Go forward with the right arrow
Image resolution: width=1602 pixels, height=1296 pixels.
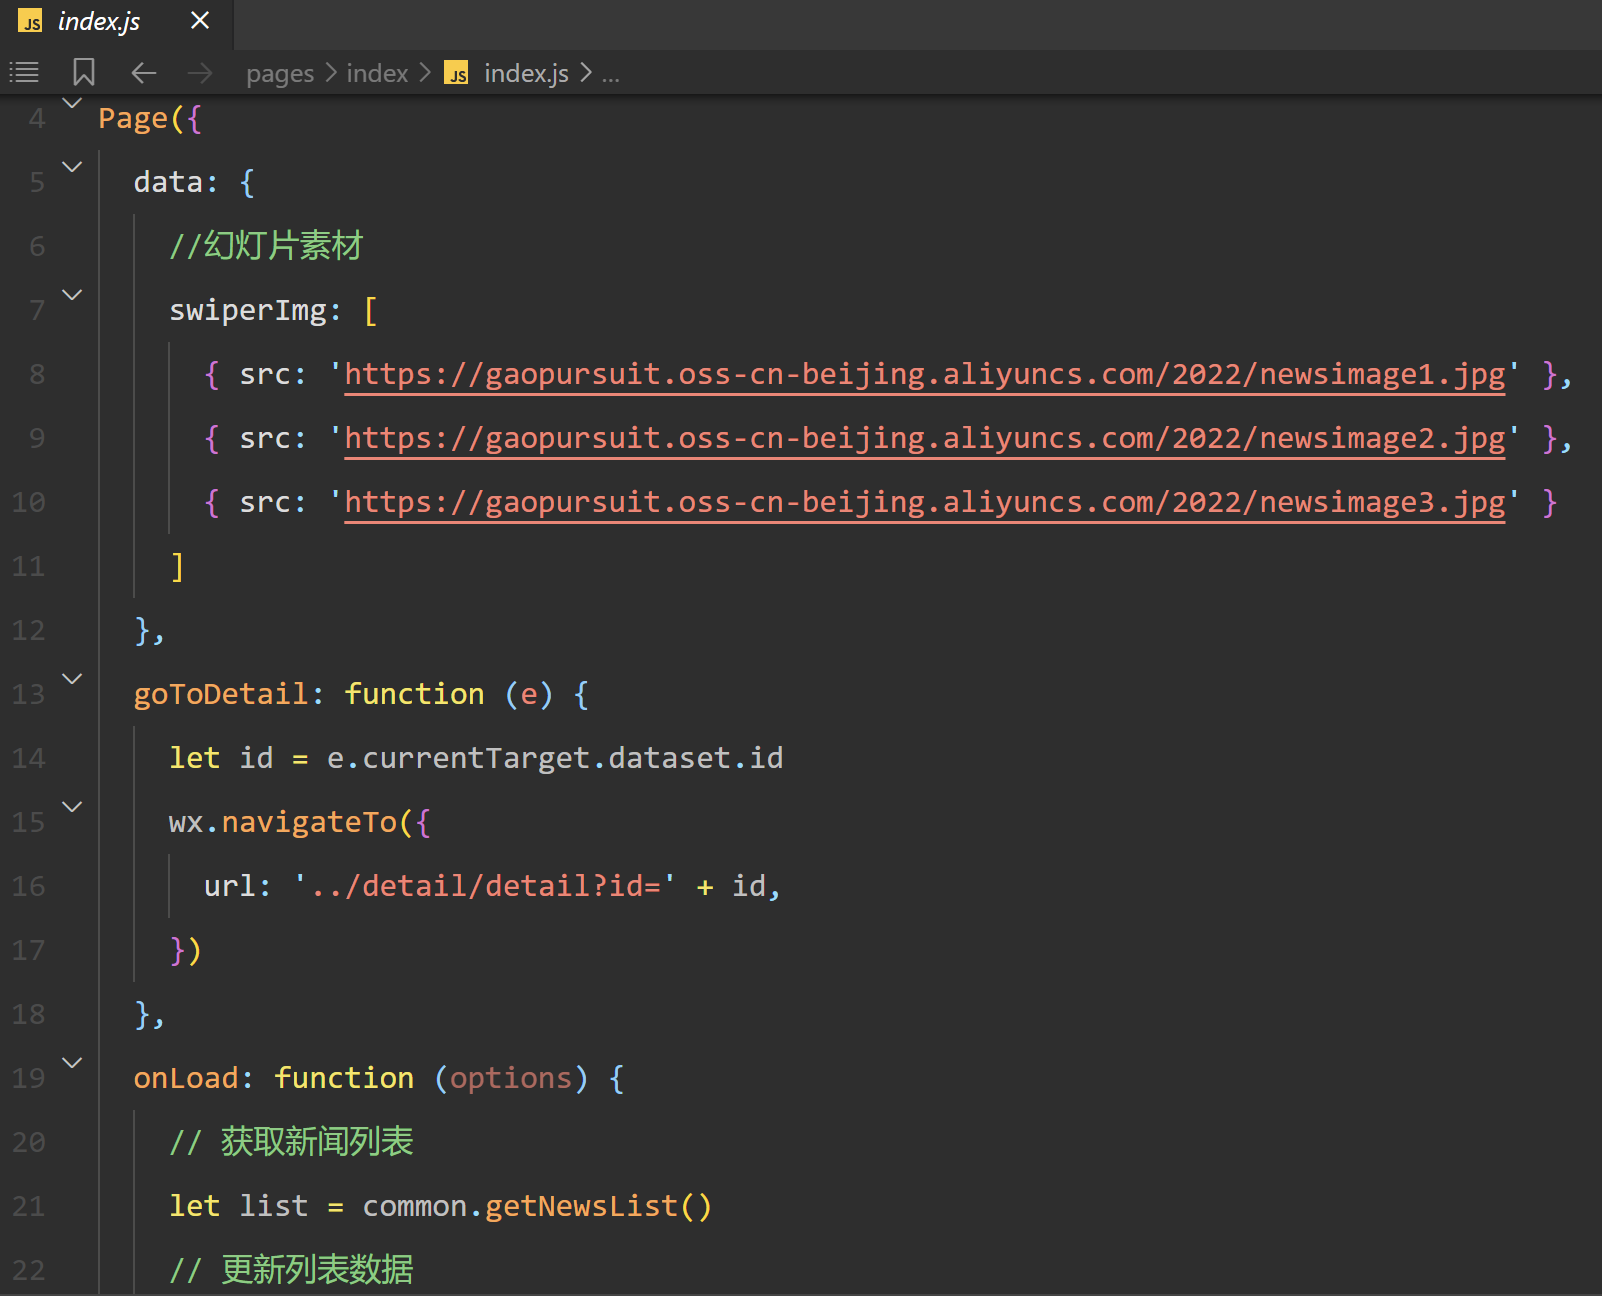point(200,73)
